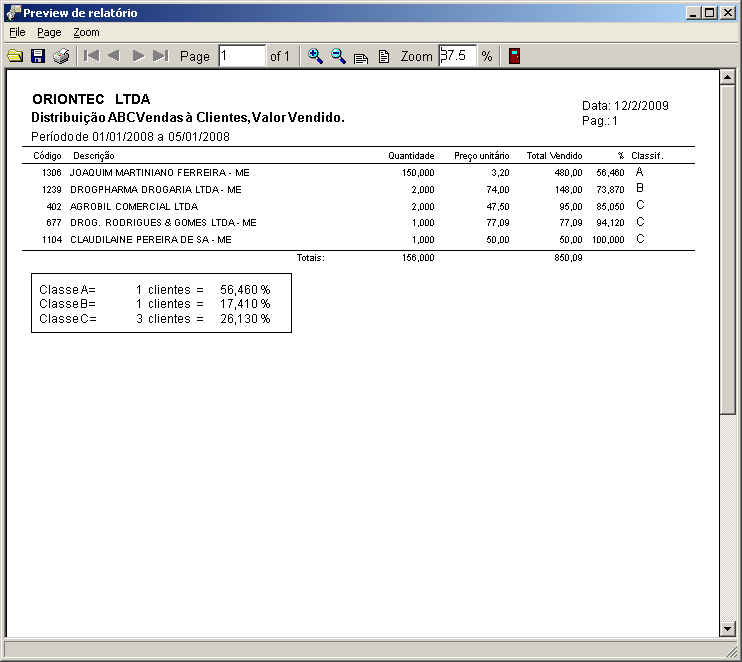Fit page width icon

tap(361, 58)
